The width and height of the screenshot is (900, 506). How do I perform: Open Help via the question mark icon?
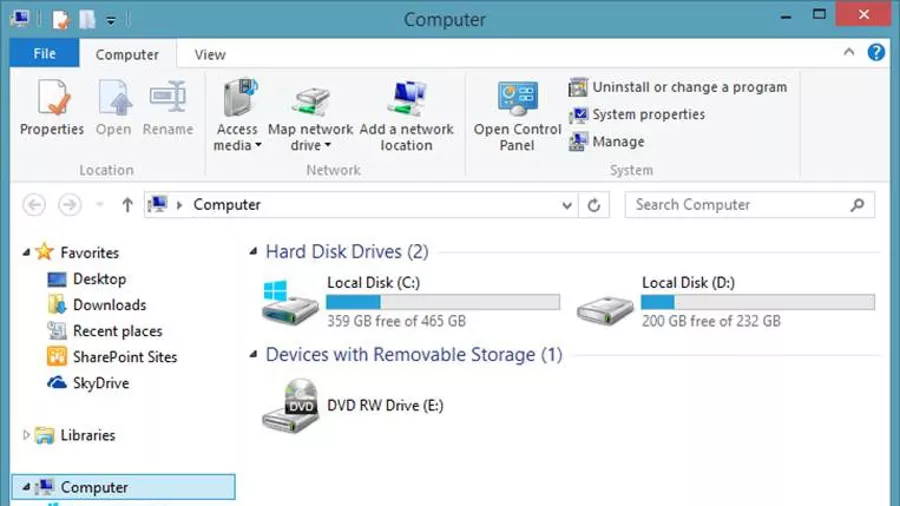pos(876,52)
